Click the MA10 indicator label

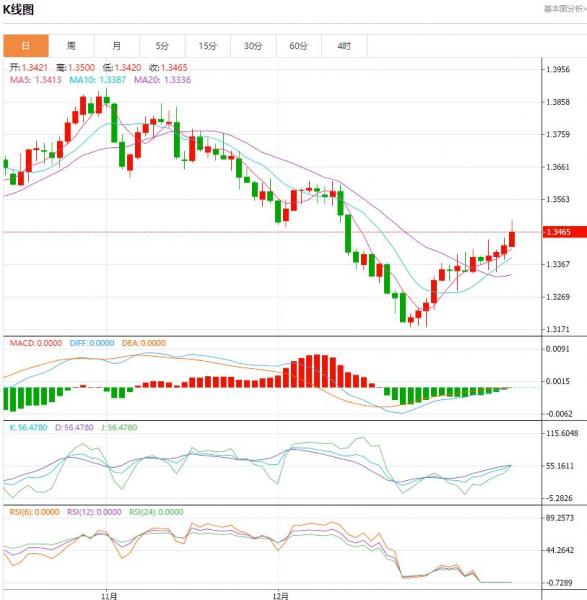98,80
